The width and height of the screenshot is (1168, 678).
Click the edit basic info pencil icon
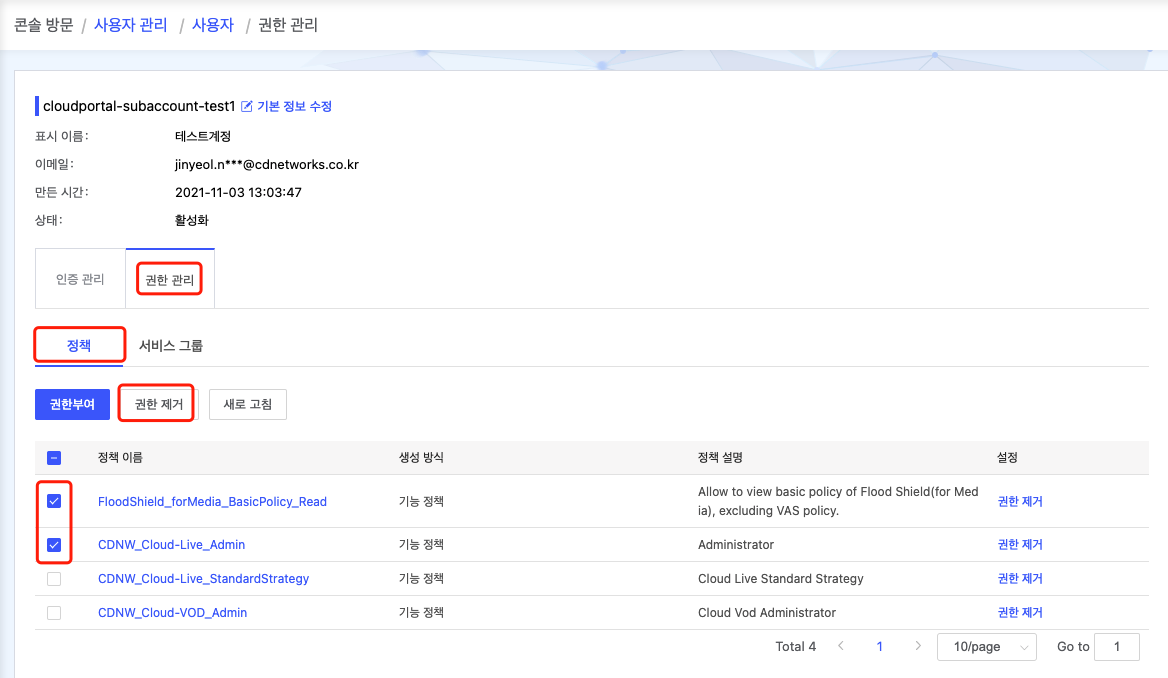(247, 106)
